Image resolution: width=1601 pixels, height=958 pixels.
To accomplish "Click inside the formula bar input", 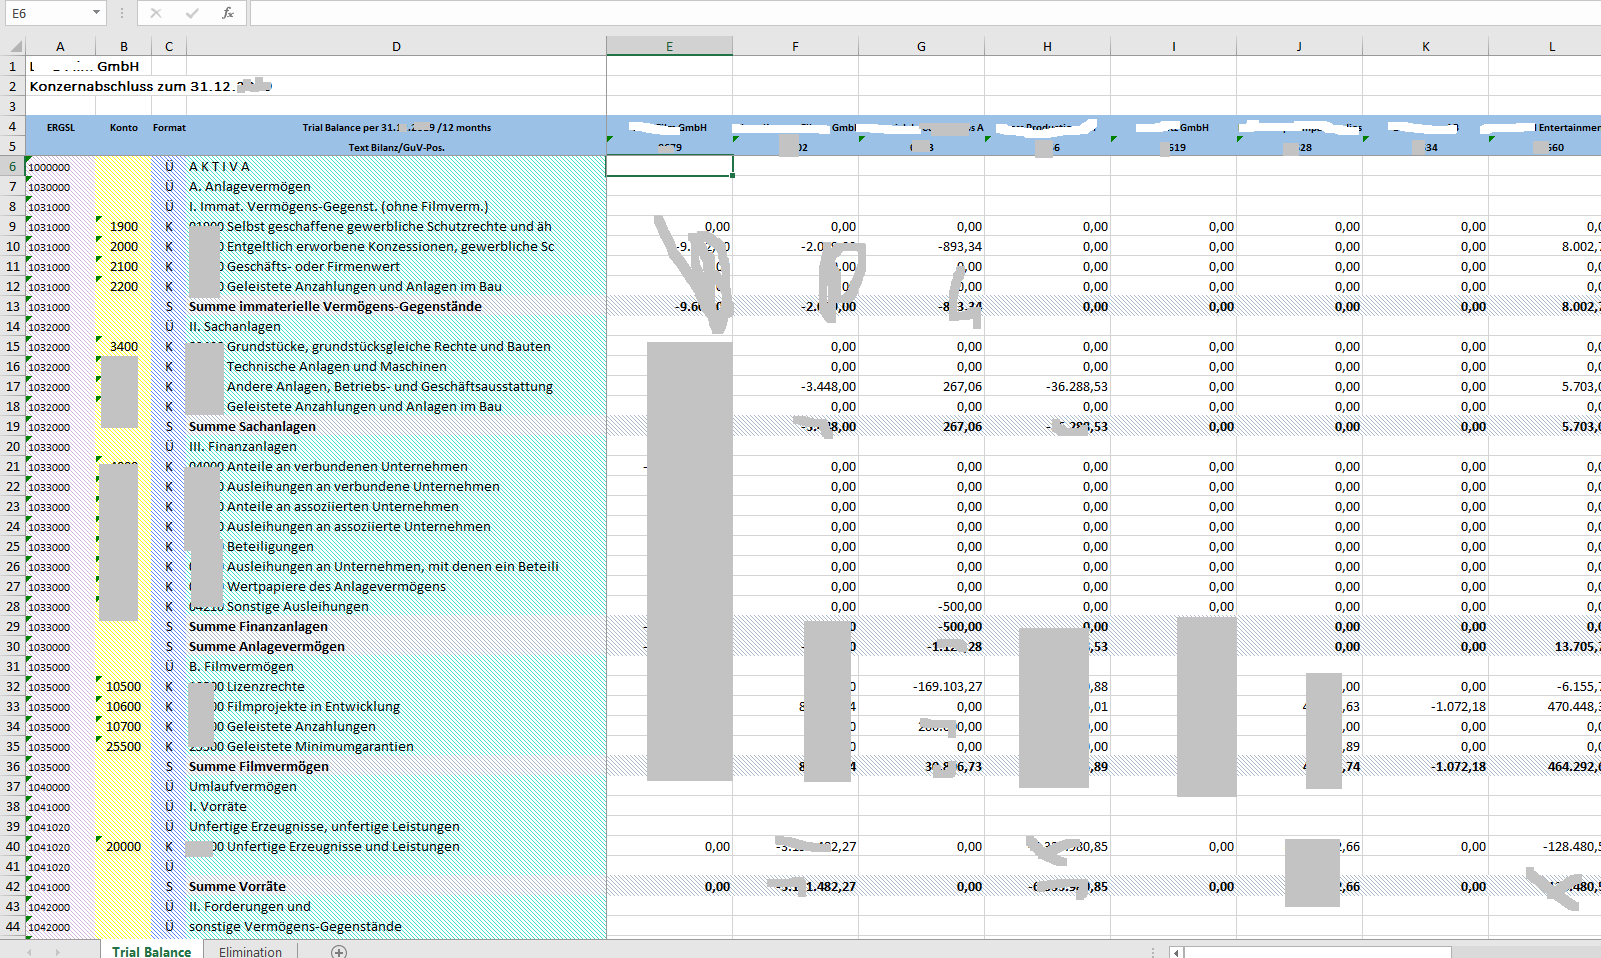I will point(900,13).
